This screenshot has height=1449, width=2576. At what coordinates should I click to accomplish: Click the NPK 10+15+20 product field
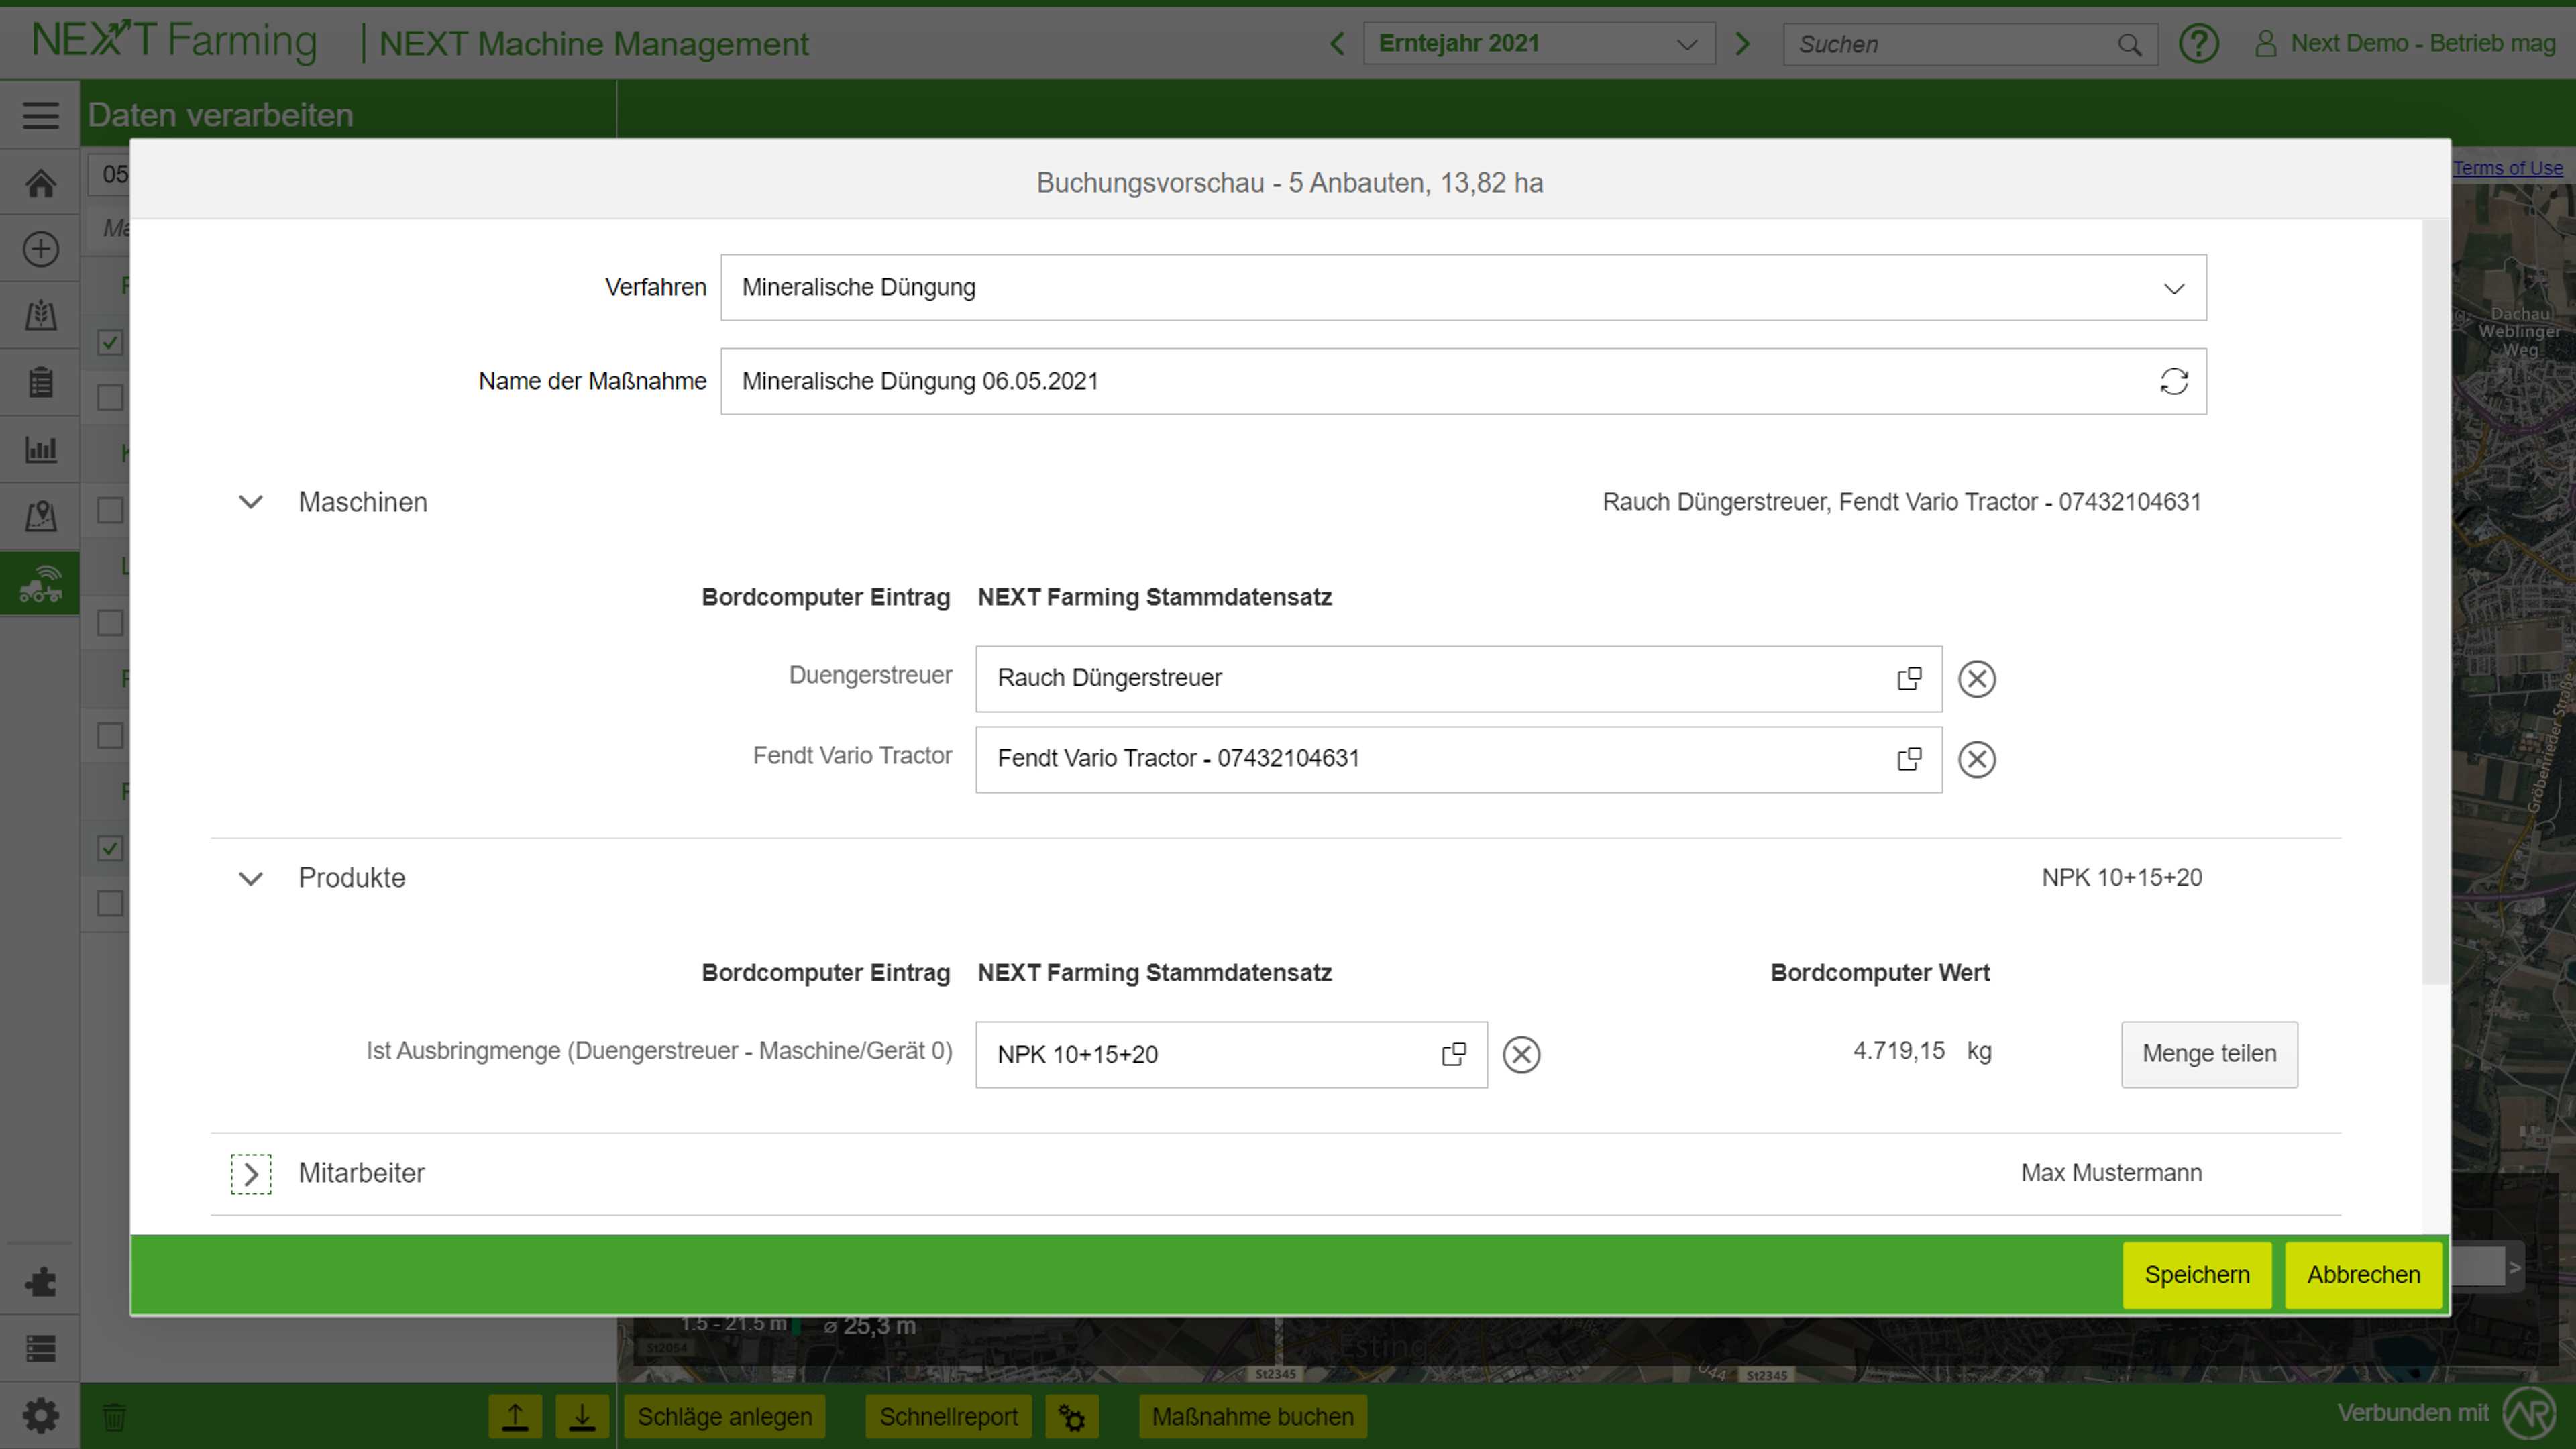click(1231, 1054)
